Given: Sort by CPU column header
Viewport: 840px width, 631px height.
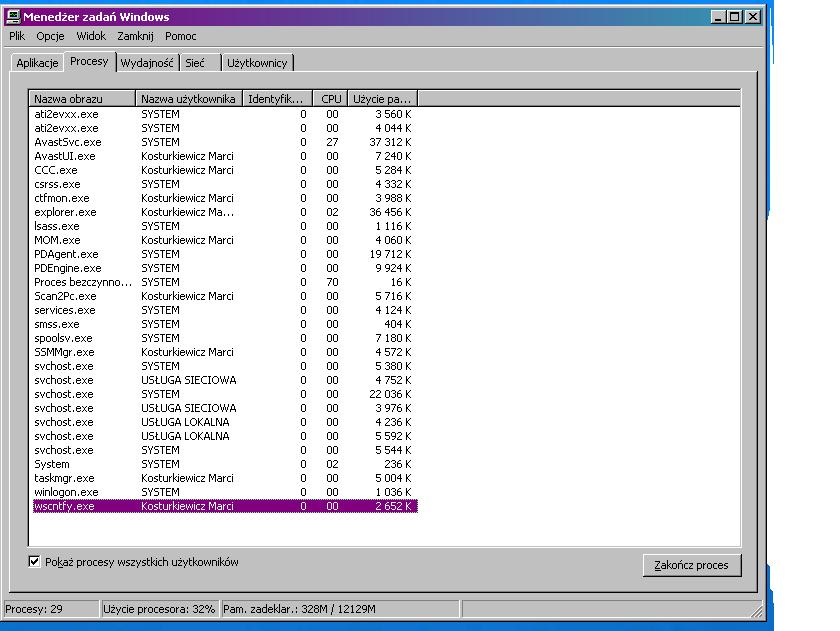Looking at the screenshot, I should [x=331, y=99].
